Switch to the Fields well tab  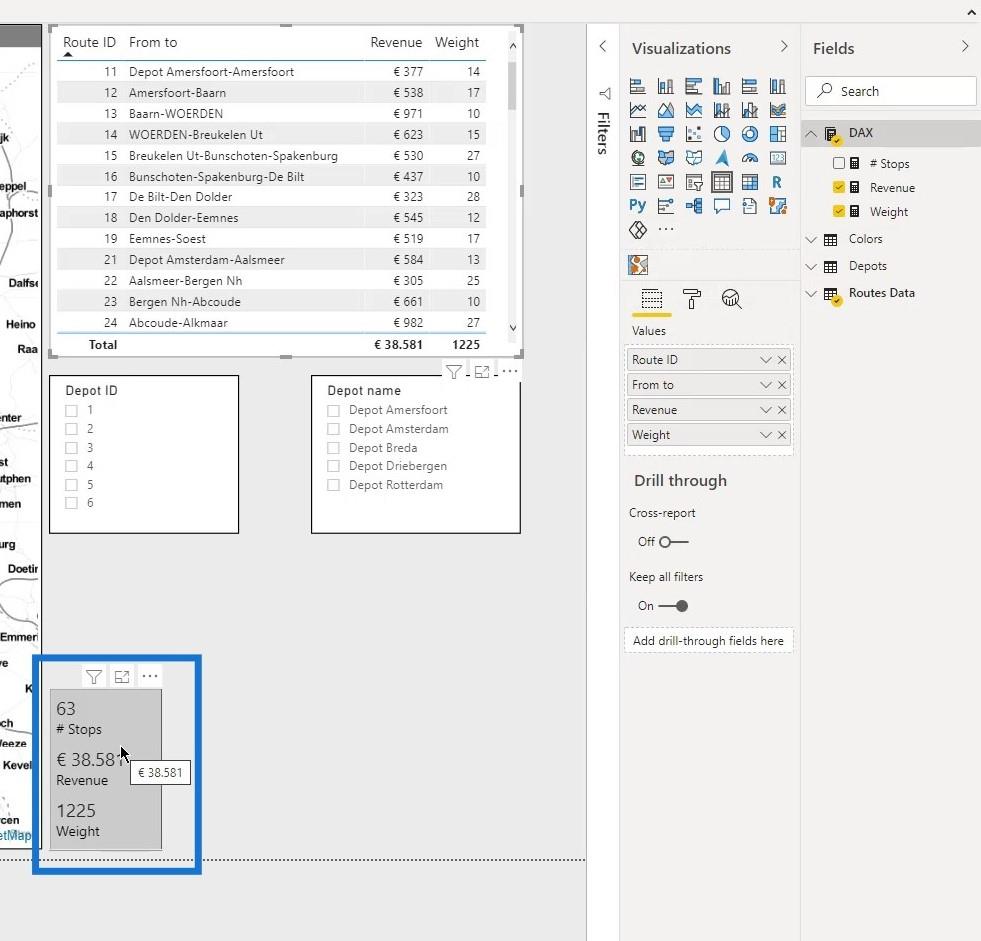(x=651, y=299)
